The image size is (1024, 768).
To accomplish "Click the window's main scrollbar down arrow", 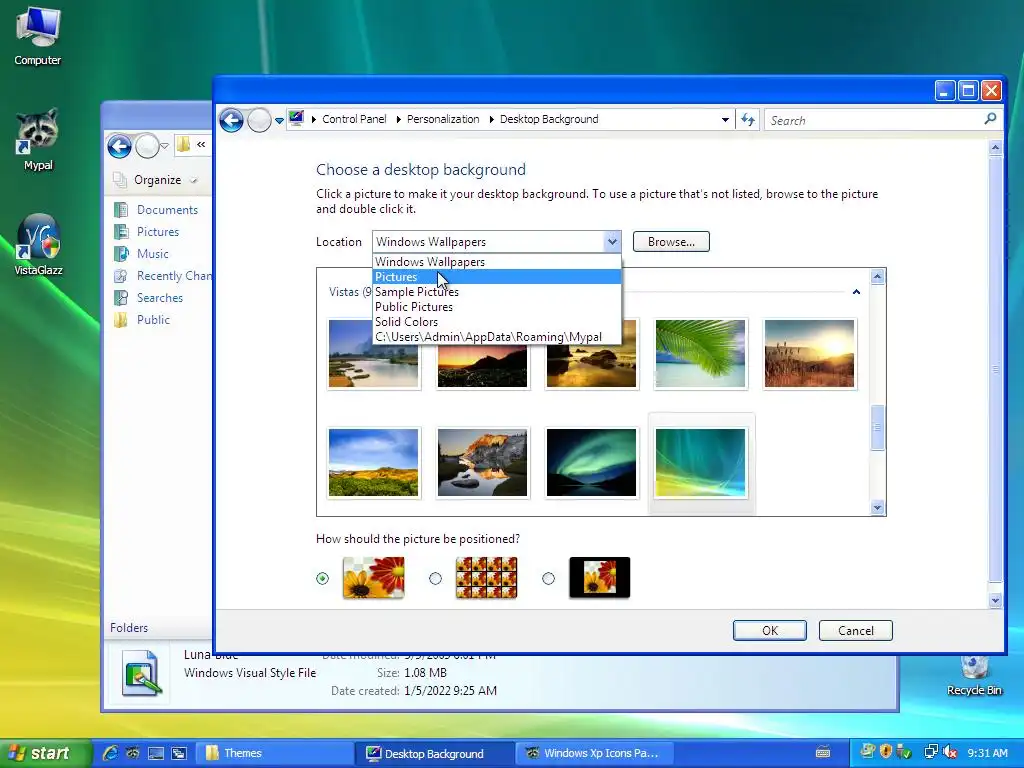I will click(995, 600).
